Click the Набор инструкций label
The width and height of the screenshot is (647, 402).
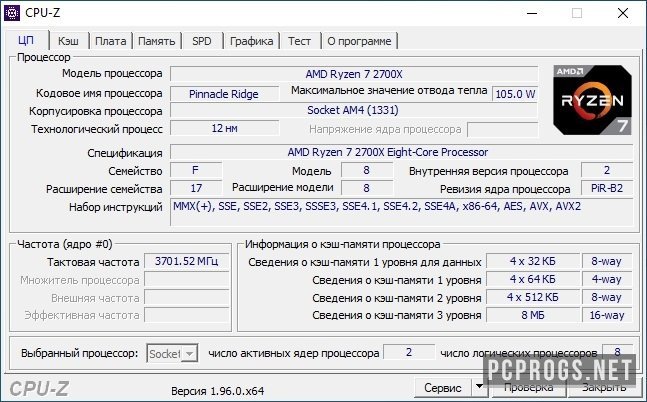coord(116,207)
